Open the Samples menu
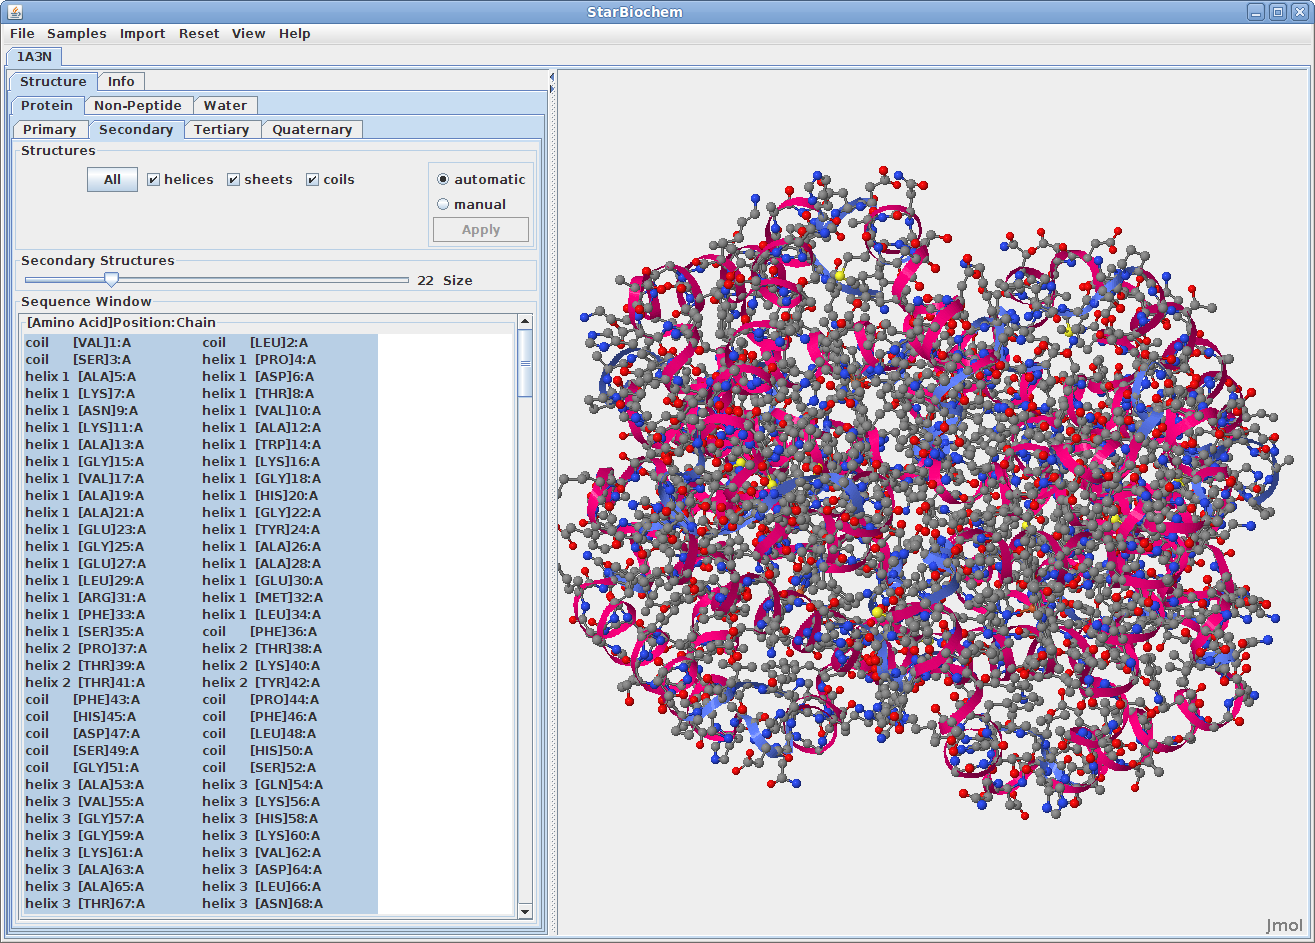This screenshot has width=1315, height=943. pos(77,33)
